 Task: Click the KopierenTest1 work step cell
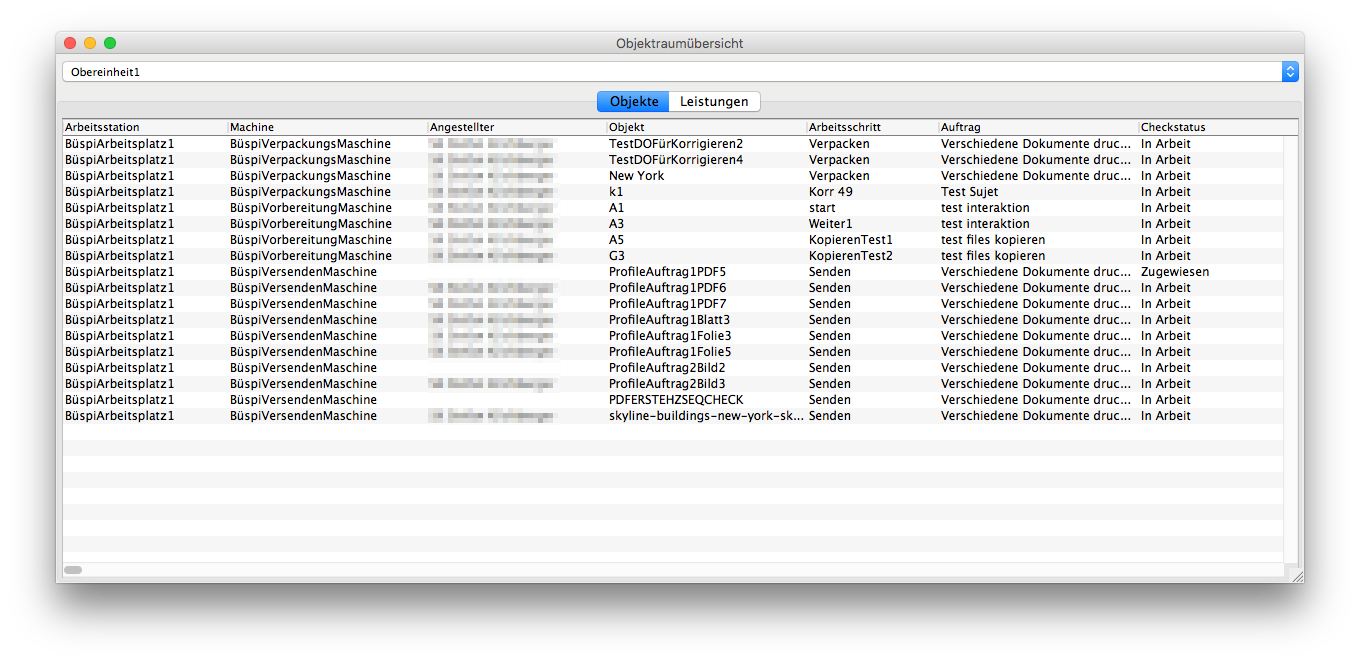click(x=850, y=240)
